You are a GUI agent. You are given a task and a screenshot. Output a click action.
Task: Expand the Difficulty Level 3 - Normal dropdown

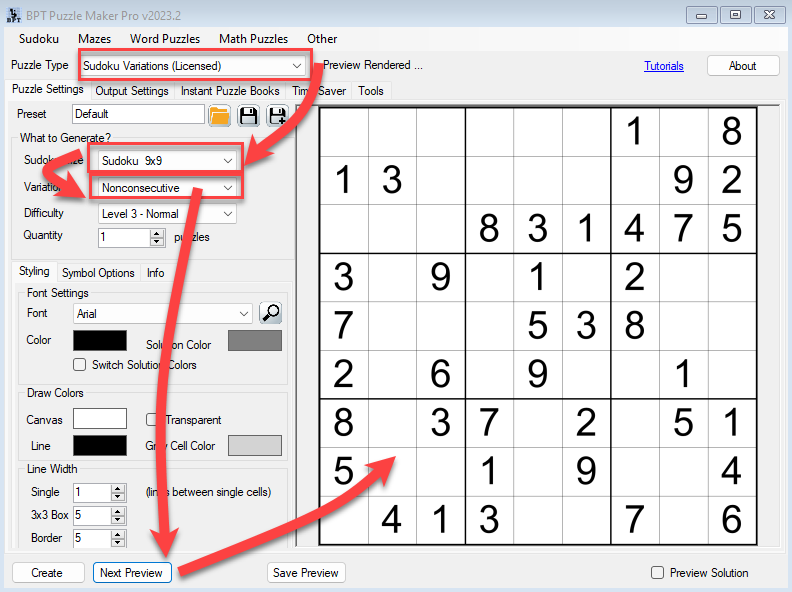228,214
